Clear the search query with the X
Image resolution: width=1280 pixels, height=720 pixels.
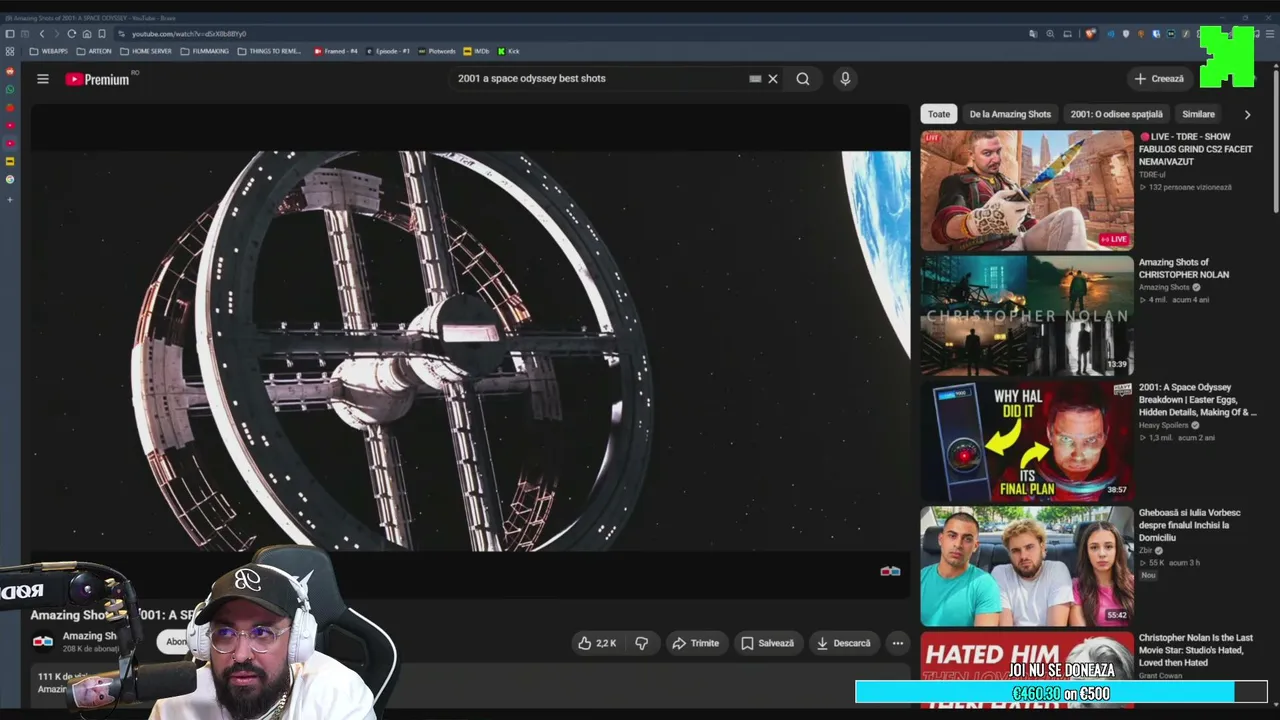click(773, 79)
